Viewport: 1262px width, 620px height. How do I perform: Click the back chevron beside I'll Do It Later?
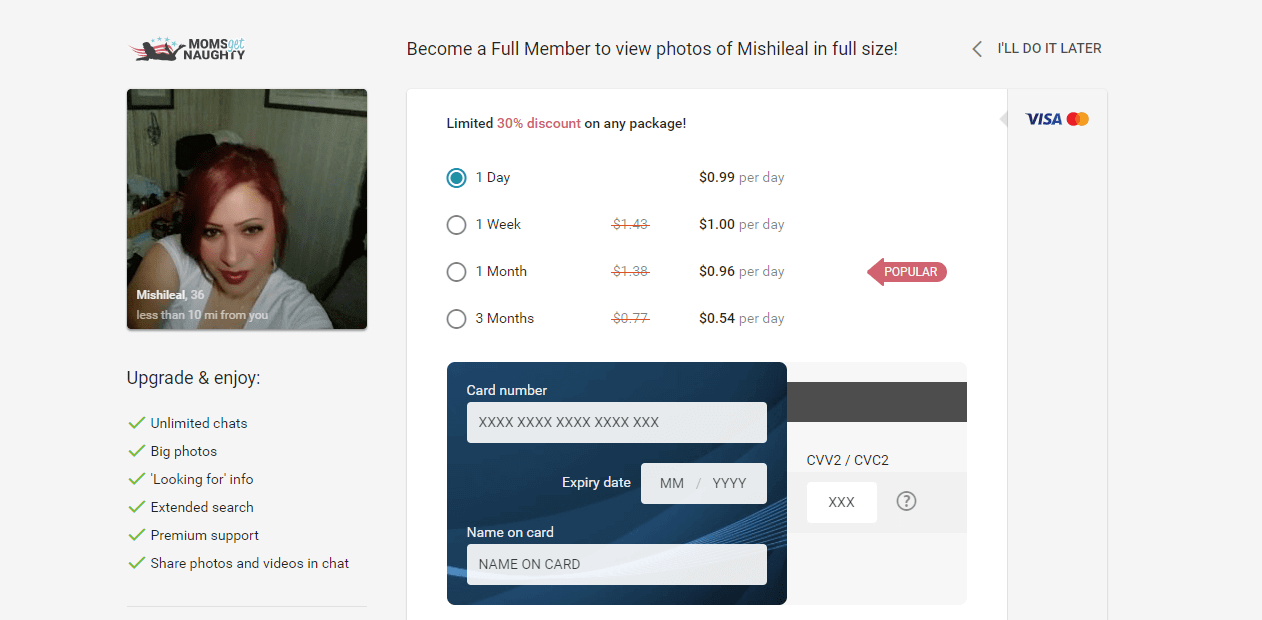point(977,48)
